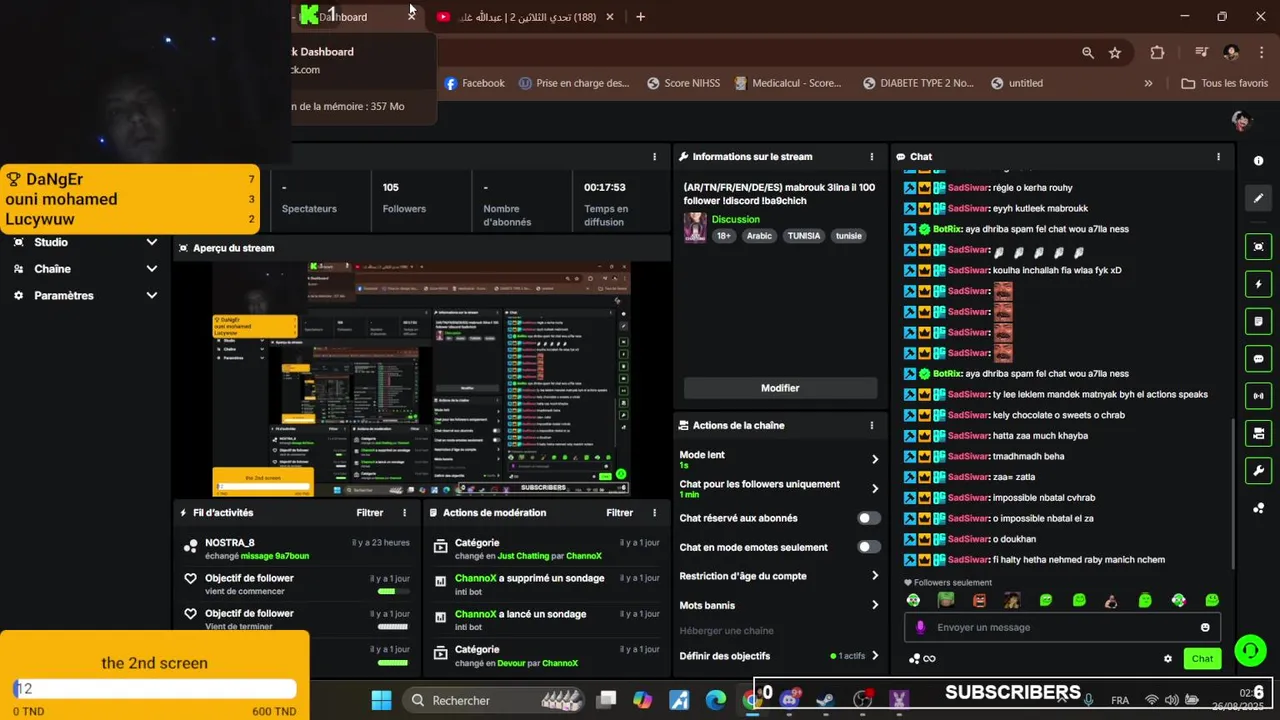1280x720 pixels.
Task: Click the pencil edit icon in right sidebar
Action: click(x=1258, y=198)
